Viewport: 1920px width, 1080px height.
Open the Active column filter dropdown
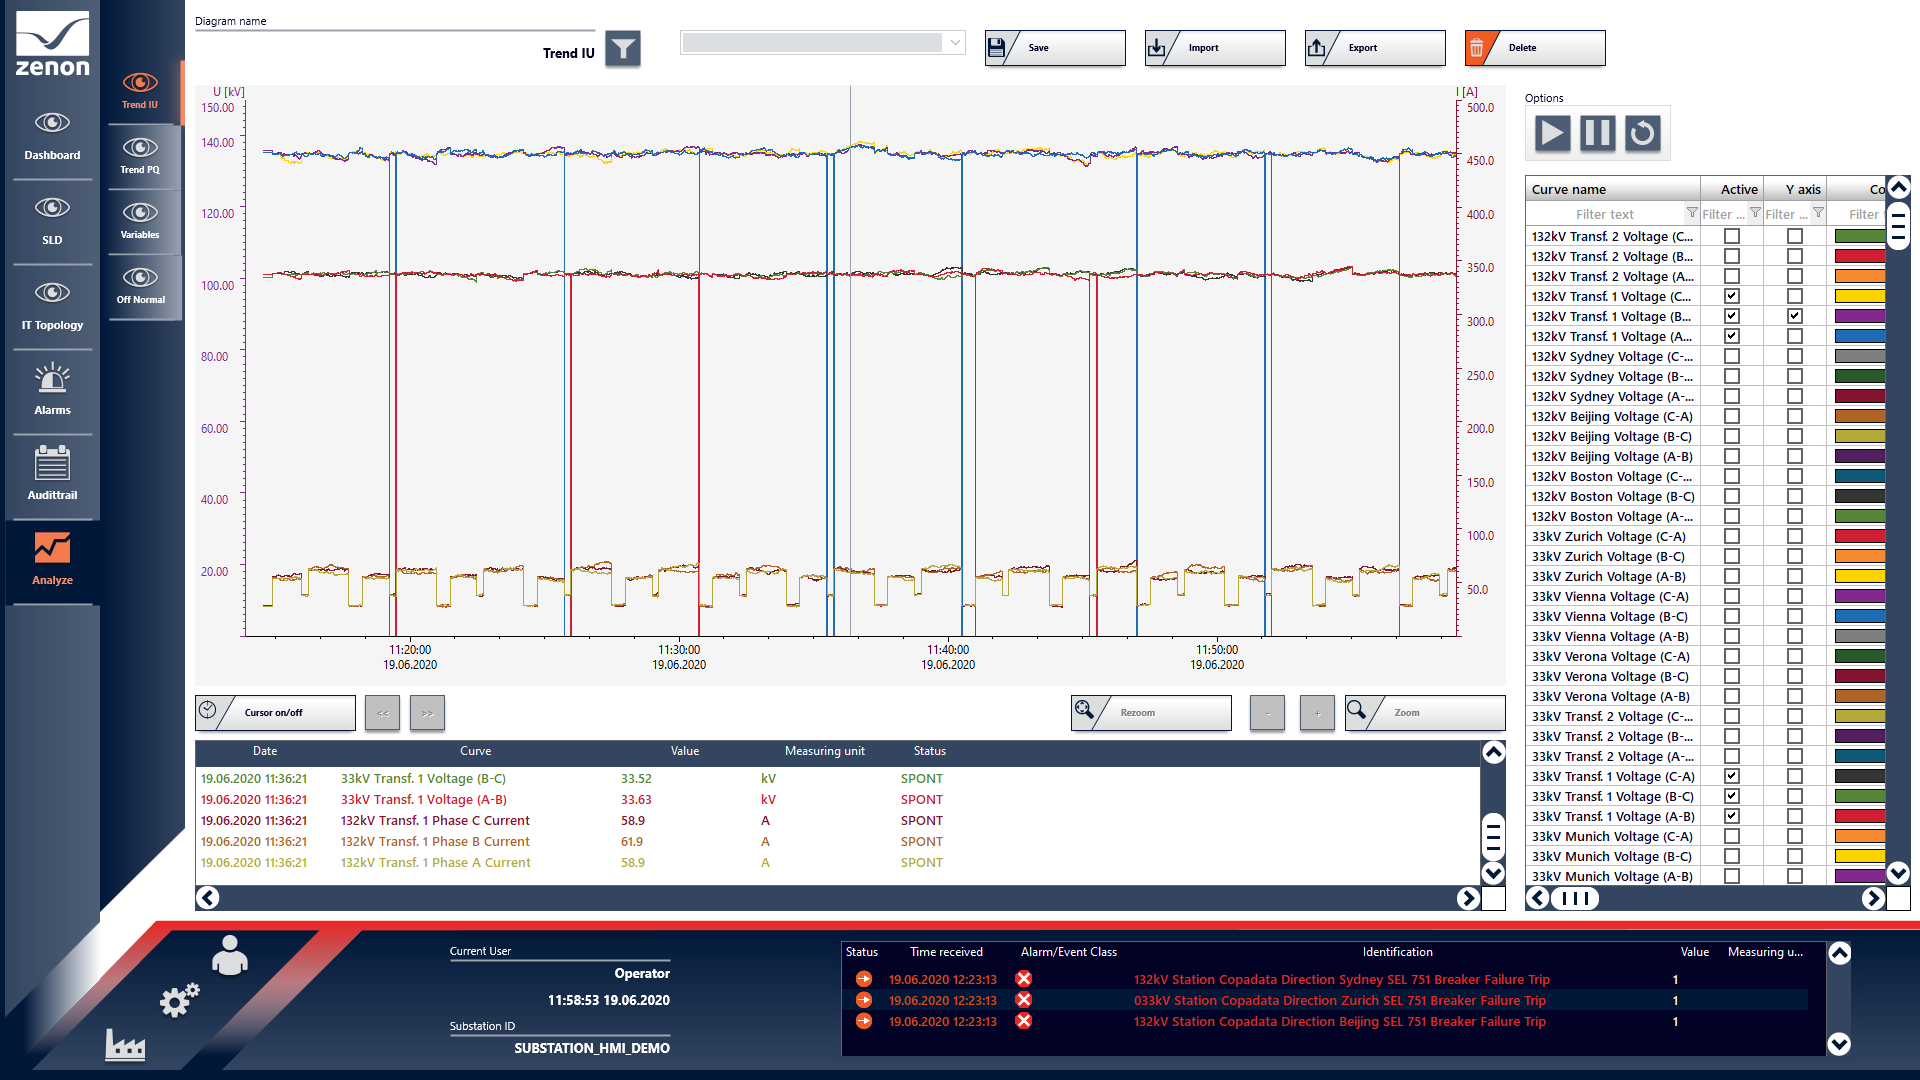tap(1755, 213)
